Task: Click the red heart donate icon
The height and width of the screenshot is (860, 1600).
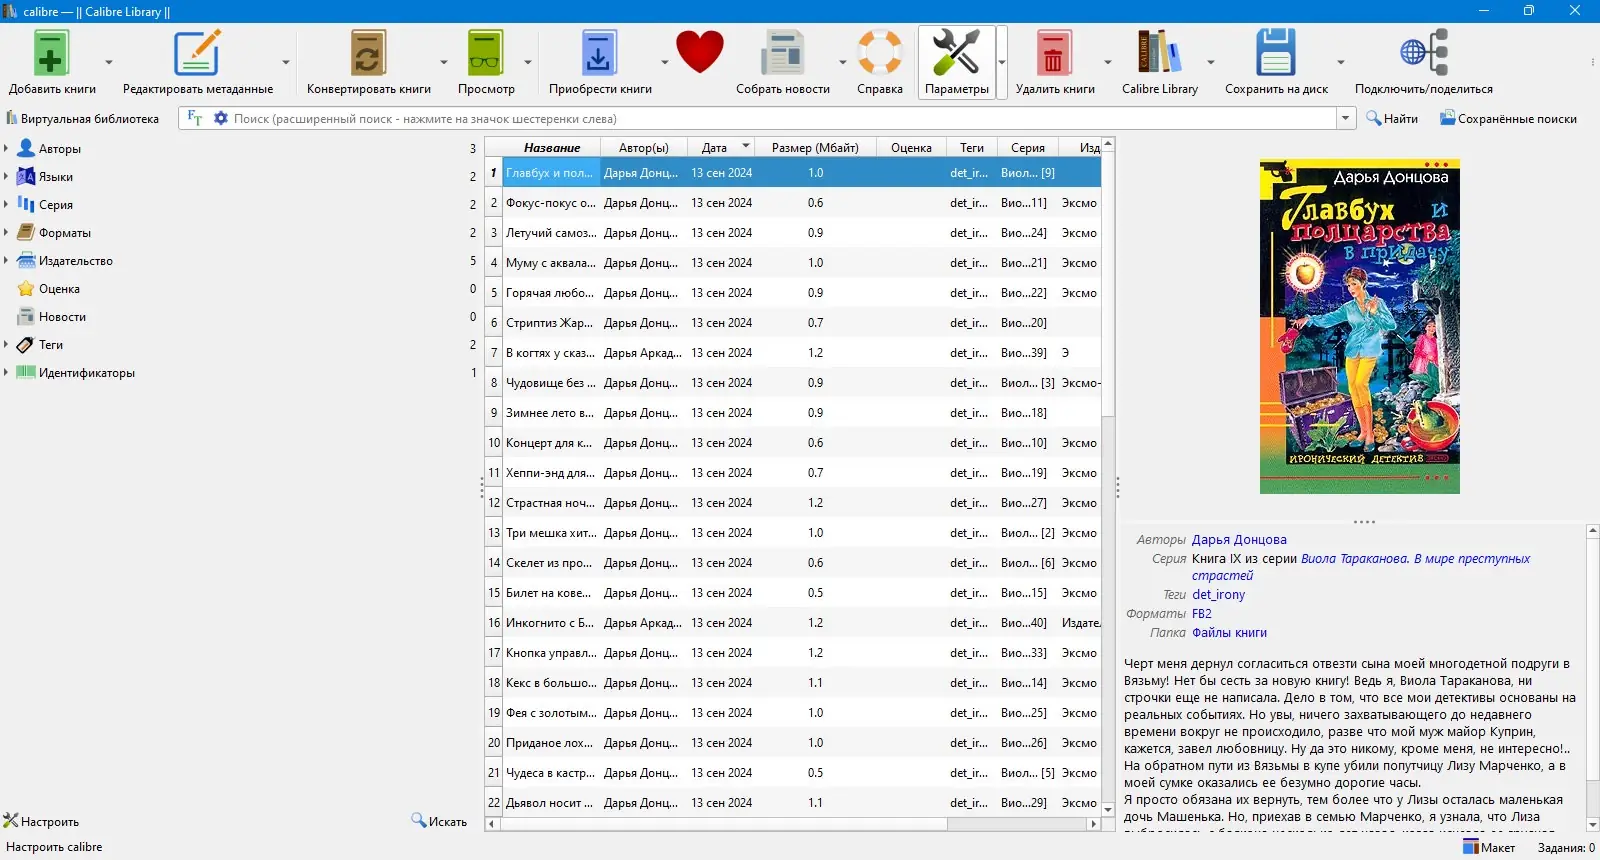Action: click(699, 52)
